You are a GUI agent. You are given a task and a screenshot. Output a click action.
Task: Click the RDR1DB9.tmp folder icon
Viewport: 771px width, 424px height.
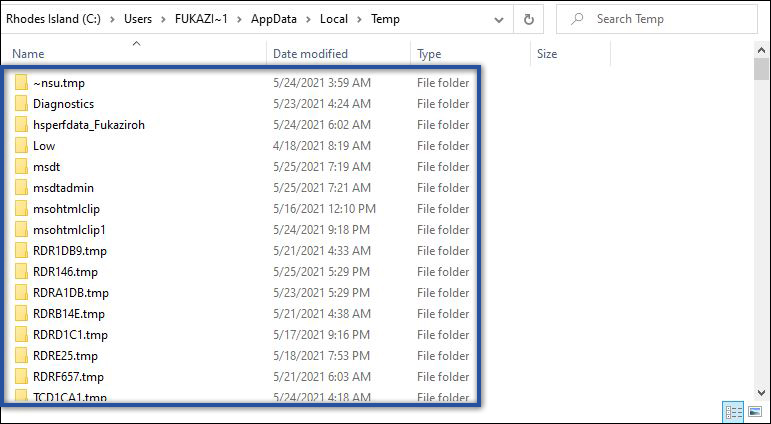21,251
